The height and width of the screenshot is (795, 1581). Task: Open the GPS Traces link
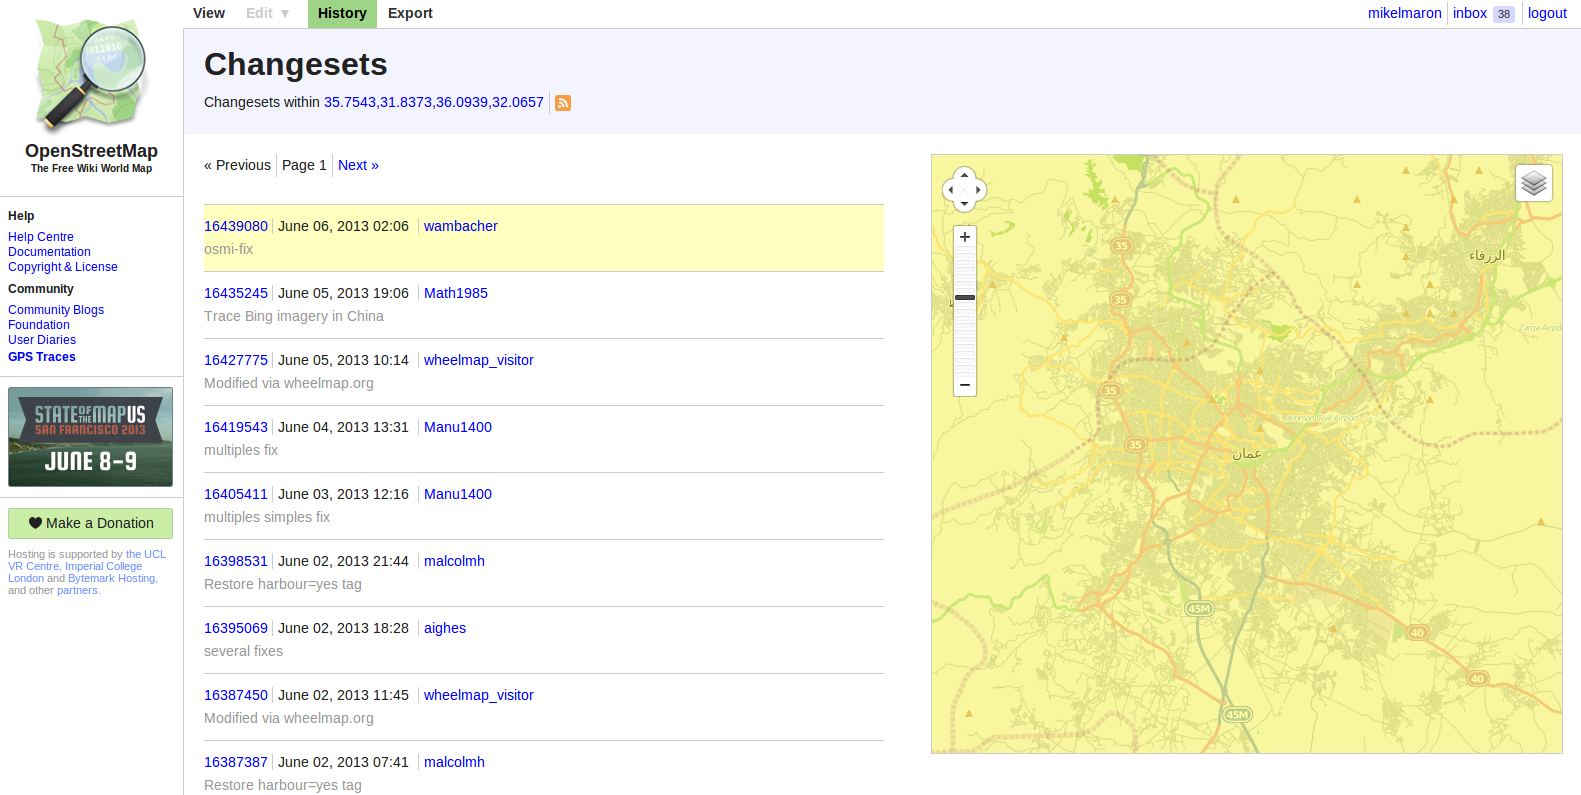42,357
